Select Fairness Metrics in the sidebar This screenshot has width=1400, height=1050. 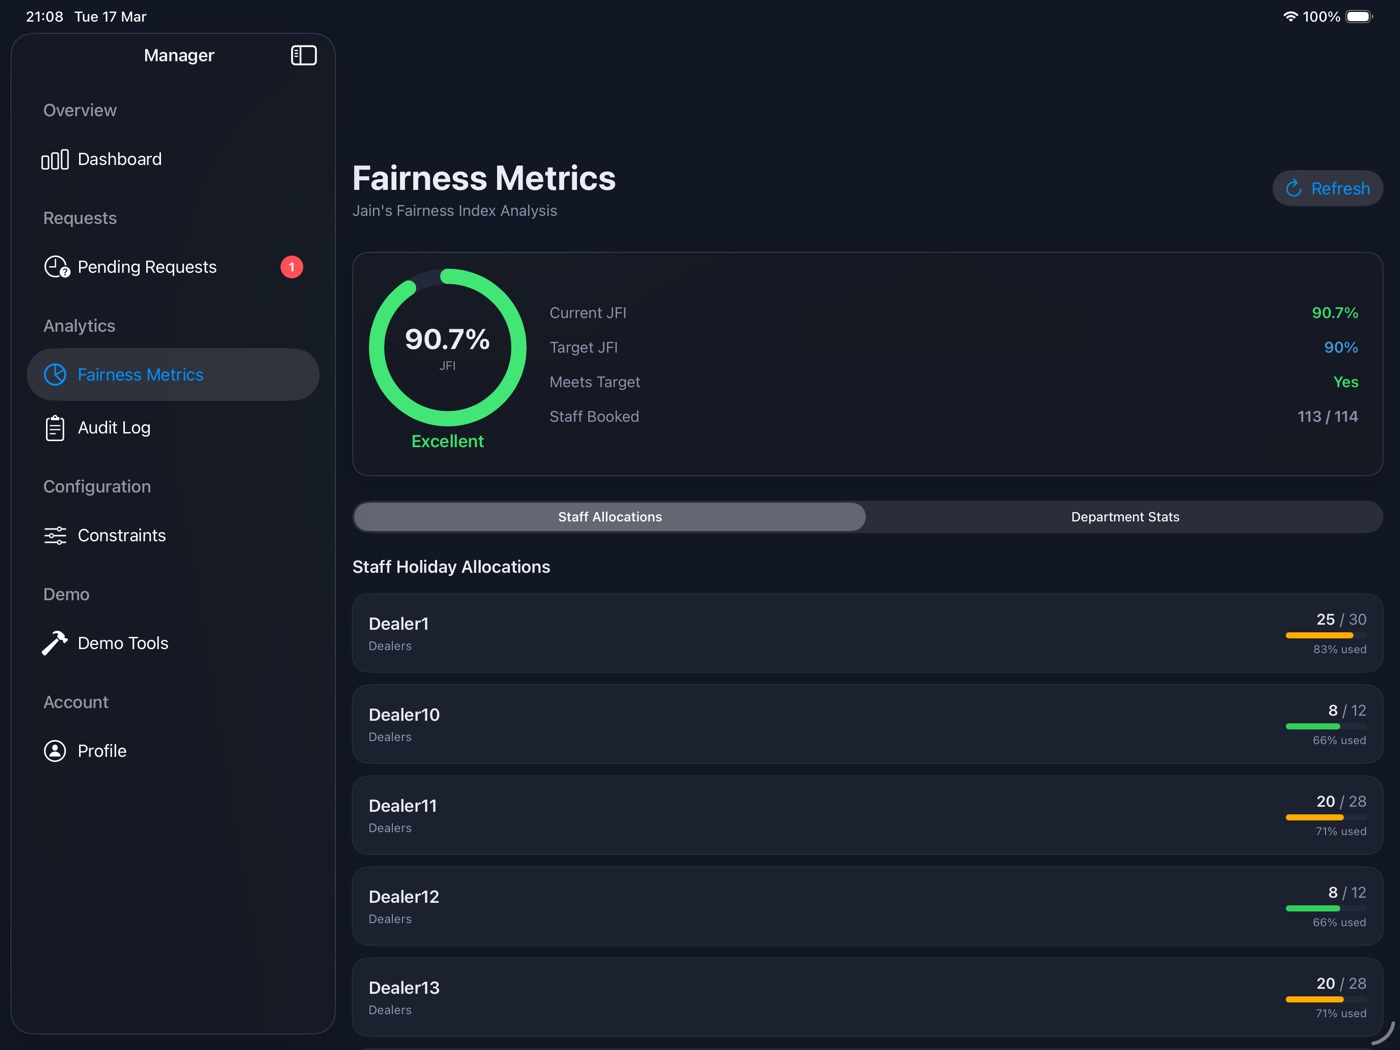(173, 374)
